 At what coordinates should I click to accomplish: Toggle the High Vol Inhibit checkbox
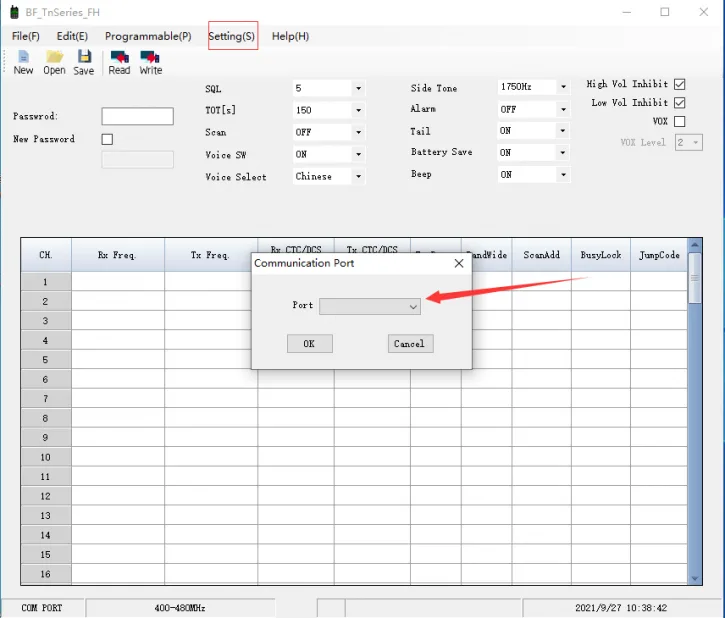click(680, 84)
